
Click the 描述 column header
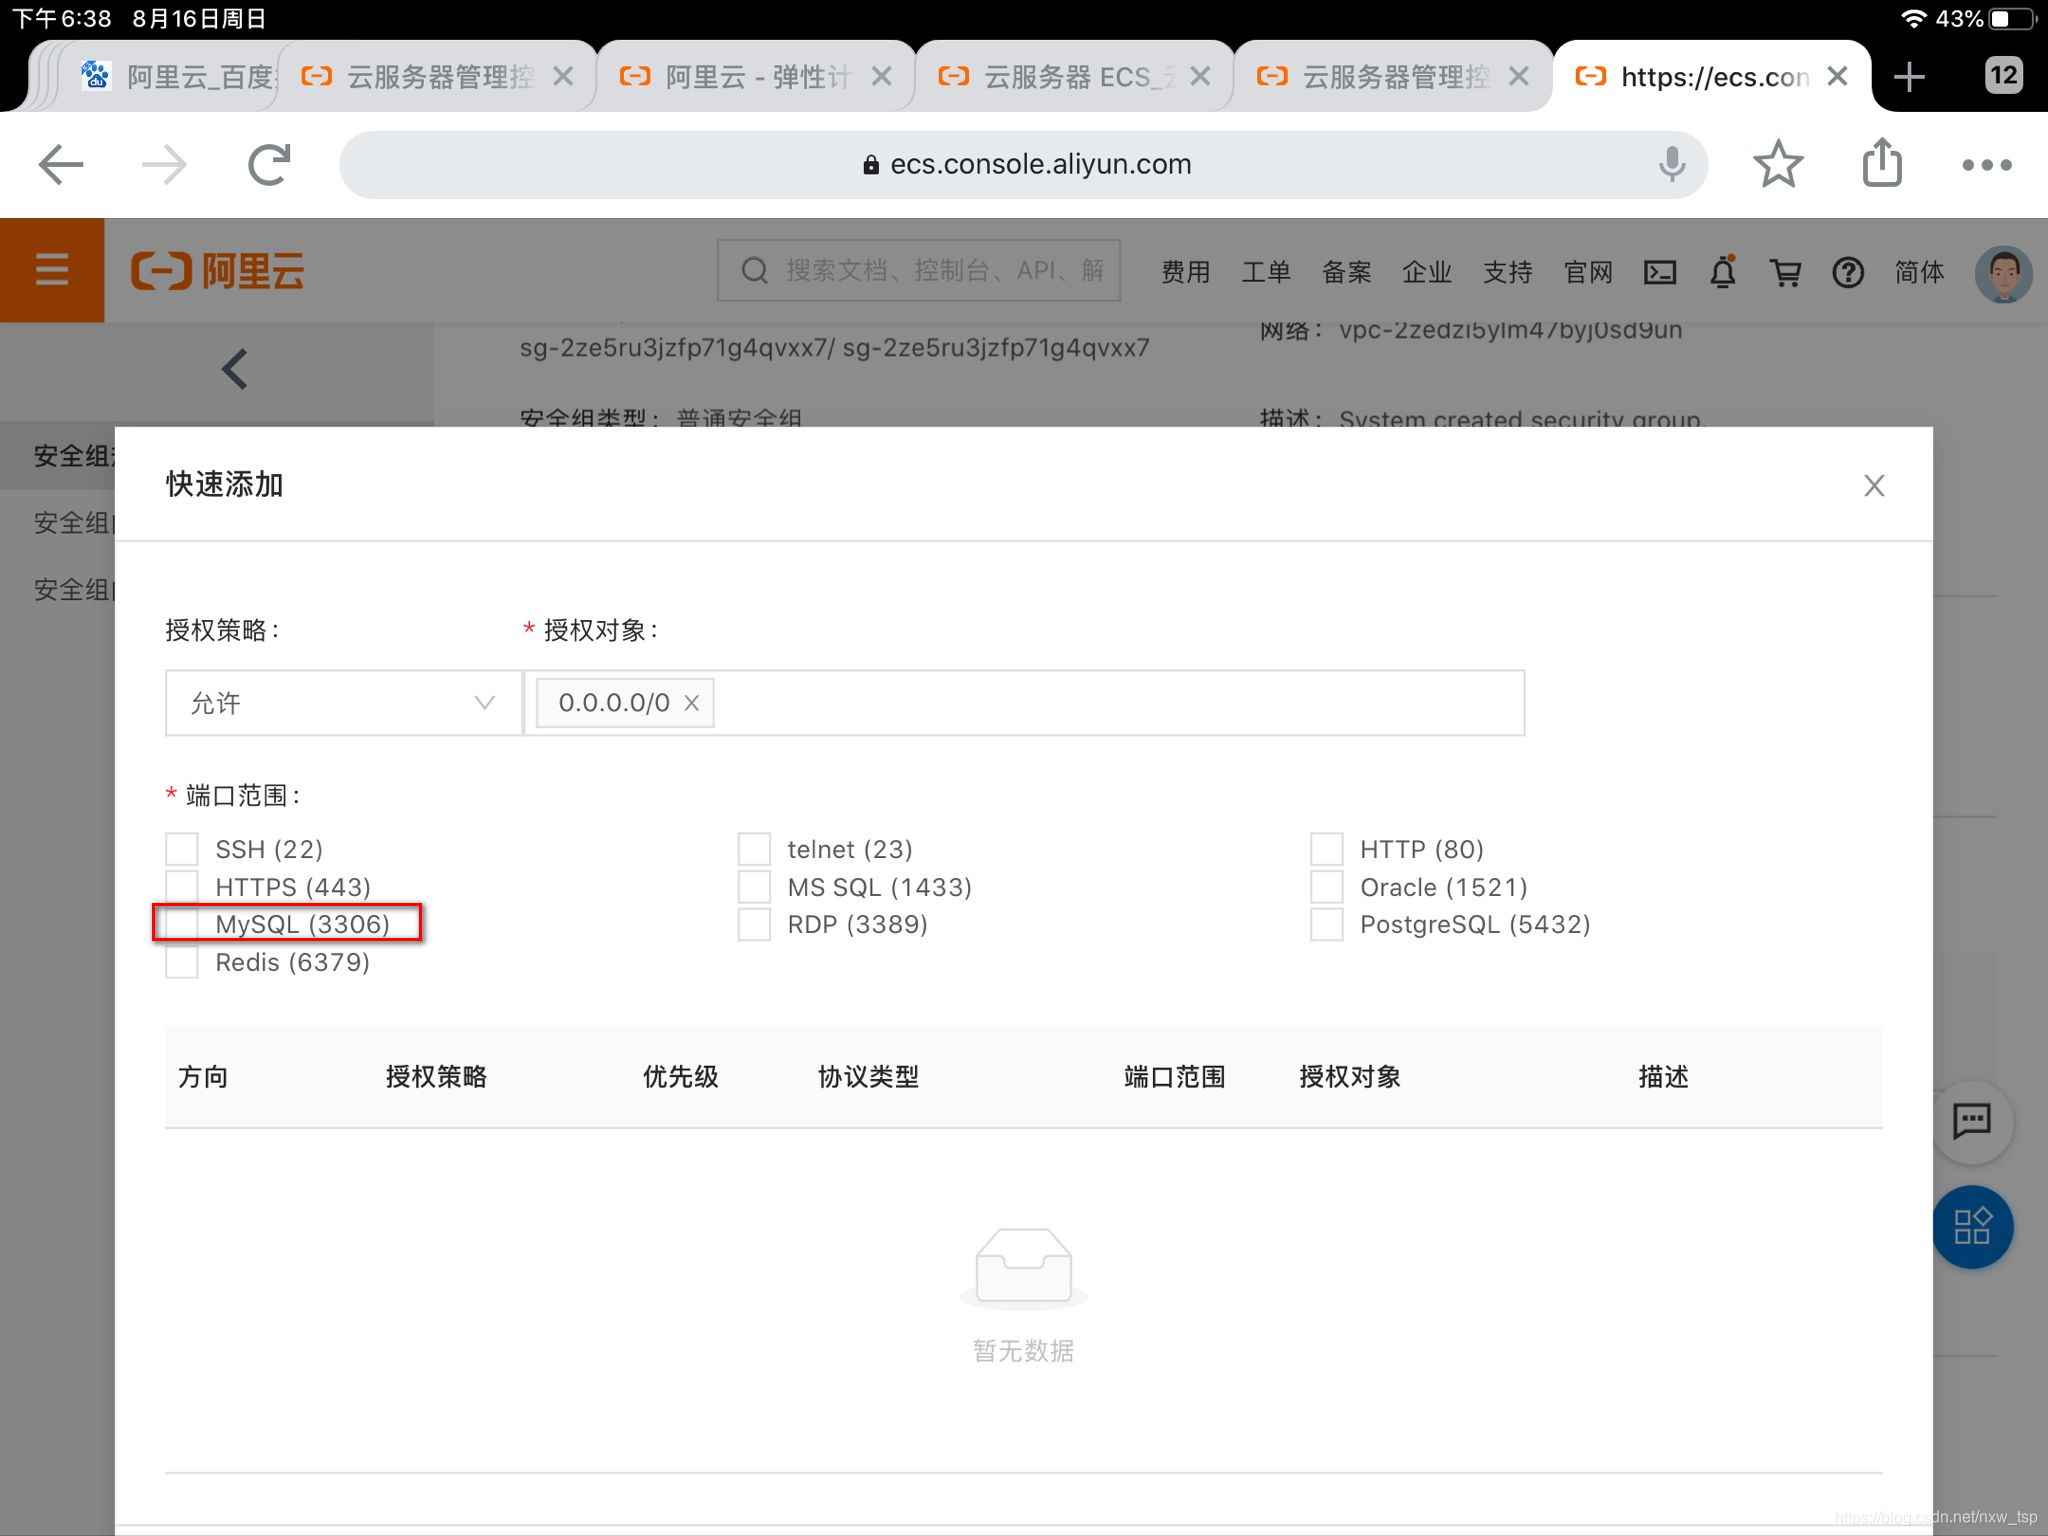[x=1663, y=1077]
